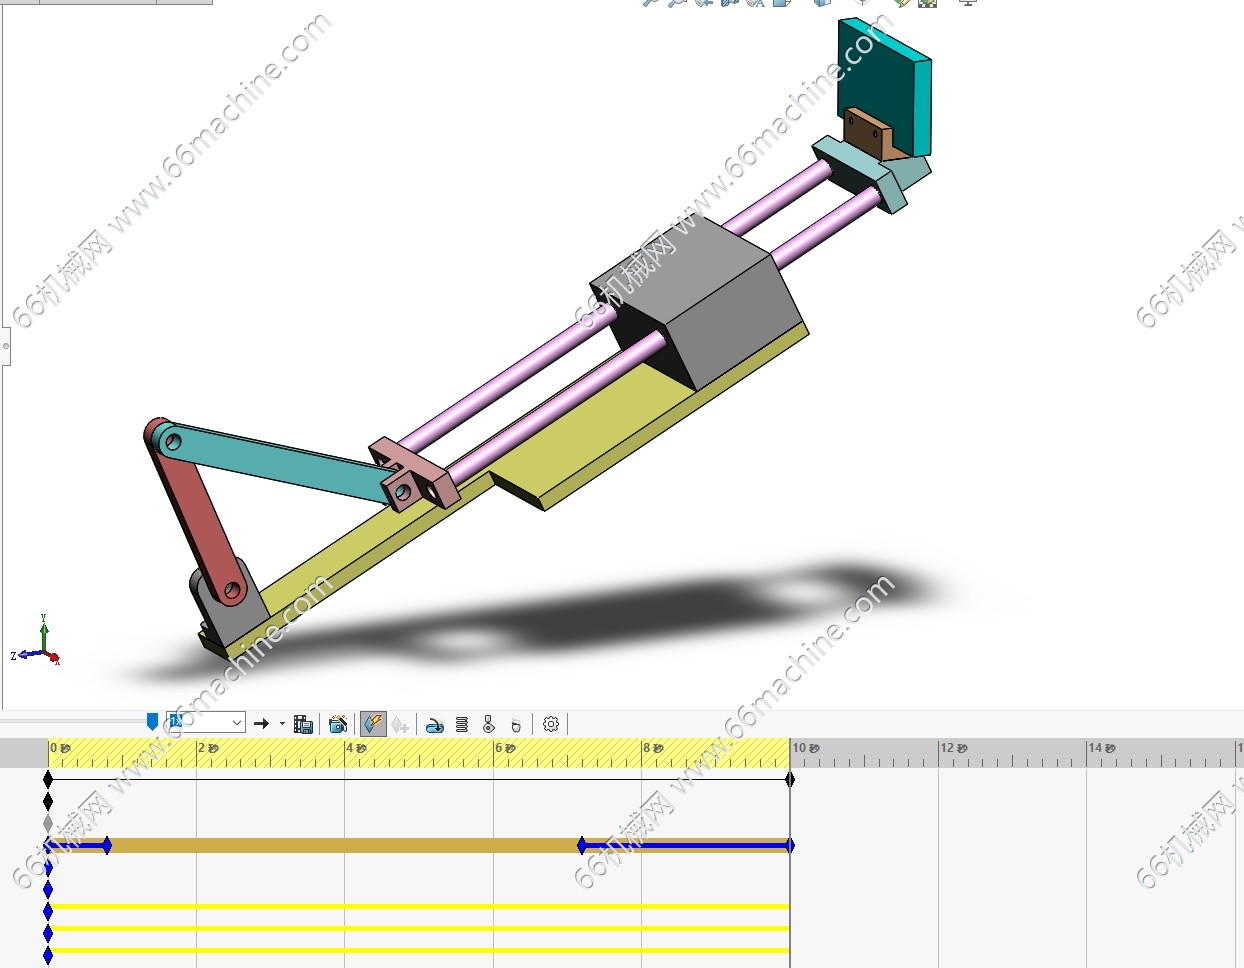
Task: Add a Motor to the motion study
Action: pos(435,725)
